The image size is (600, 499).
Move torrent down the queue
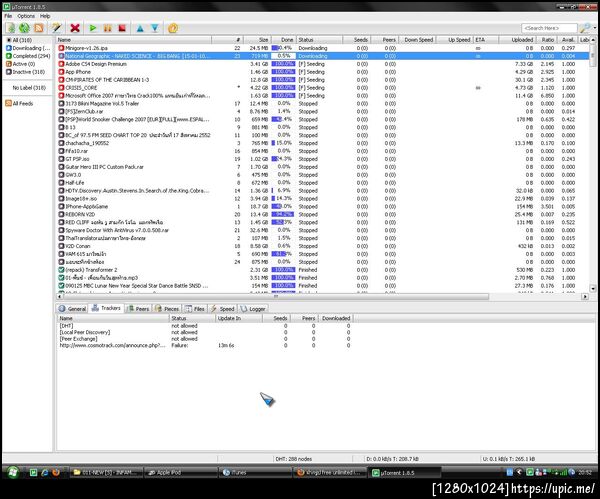coord(155,28)
